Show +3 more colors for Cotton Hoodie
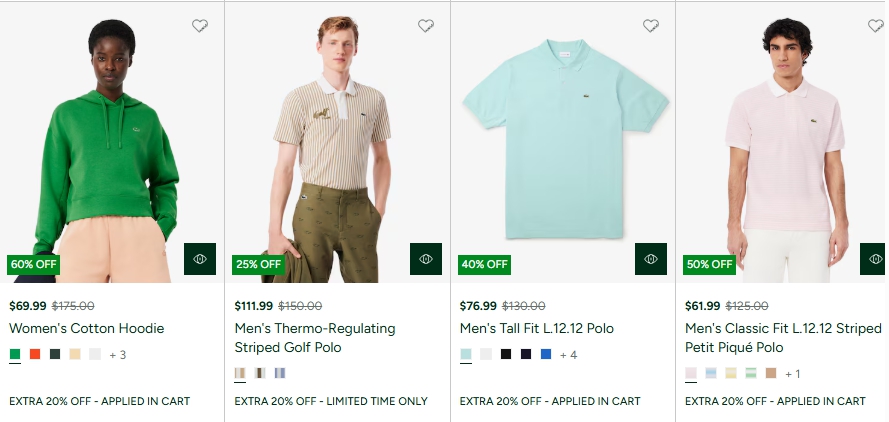The height and width of the screenshot is (422, 889). click(117, 354)
